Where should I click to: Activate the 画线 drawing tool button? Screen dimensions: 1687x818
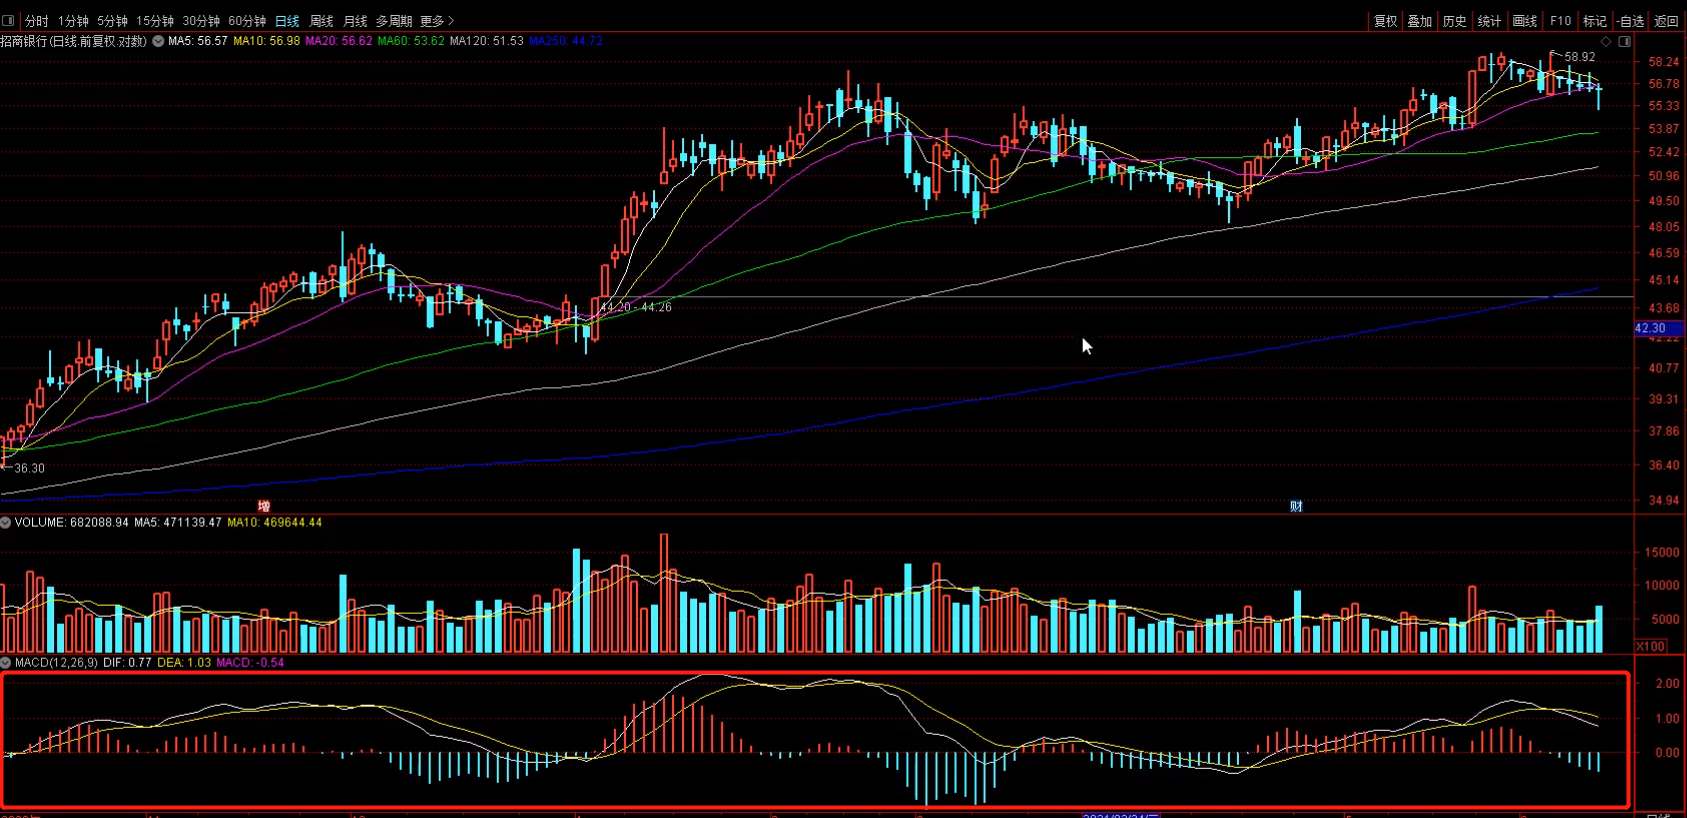(1525, 21)
